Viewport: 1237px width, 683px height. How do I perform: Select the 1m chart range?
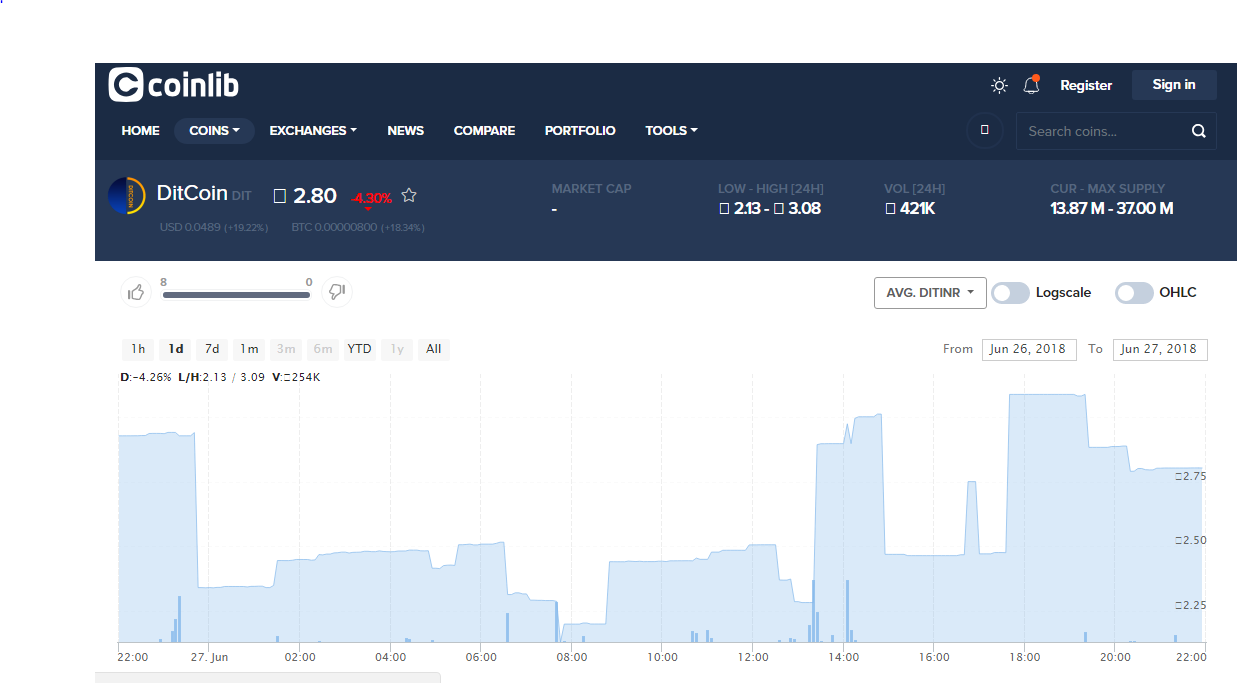(249, 349)
